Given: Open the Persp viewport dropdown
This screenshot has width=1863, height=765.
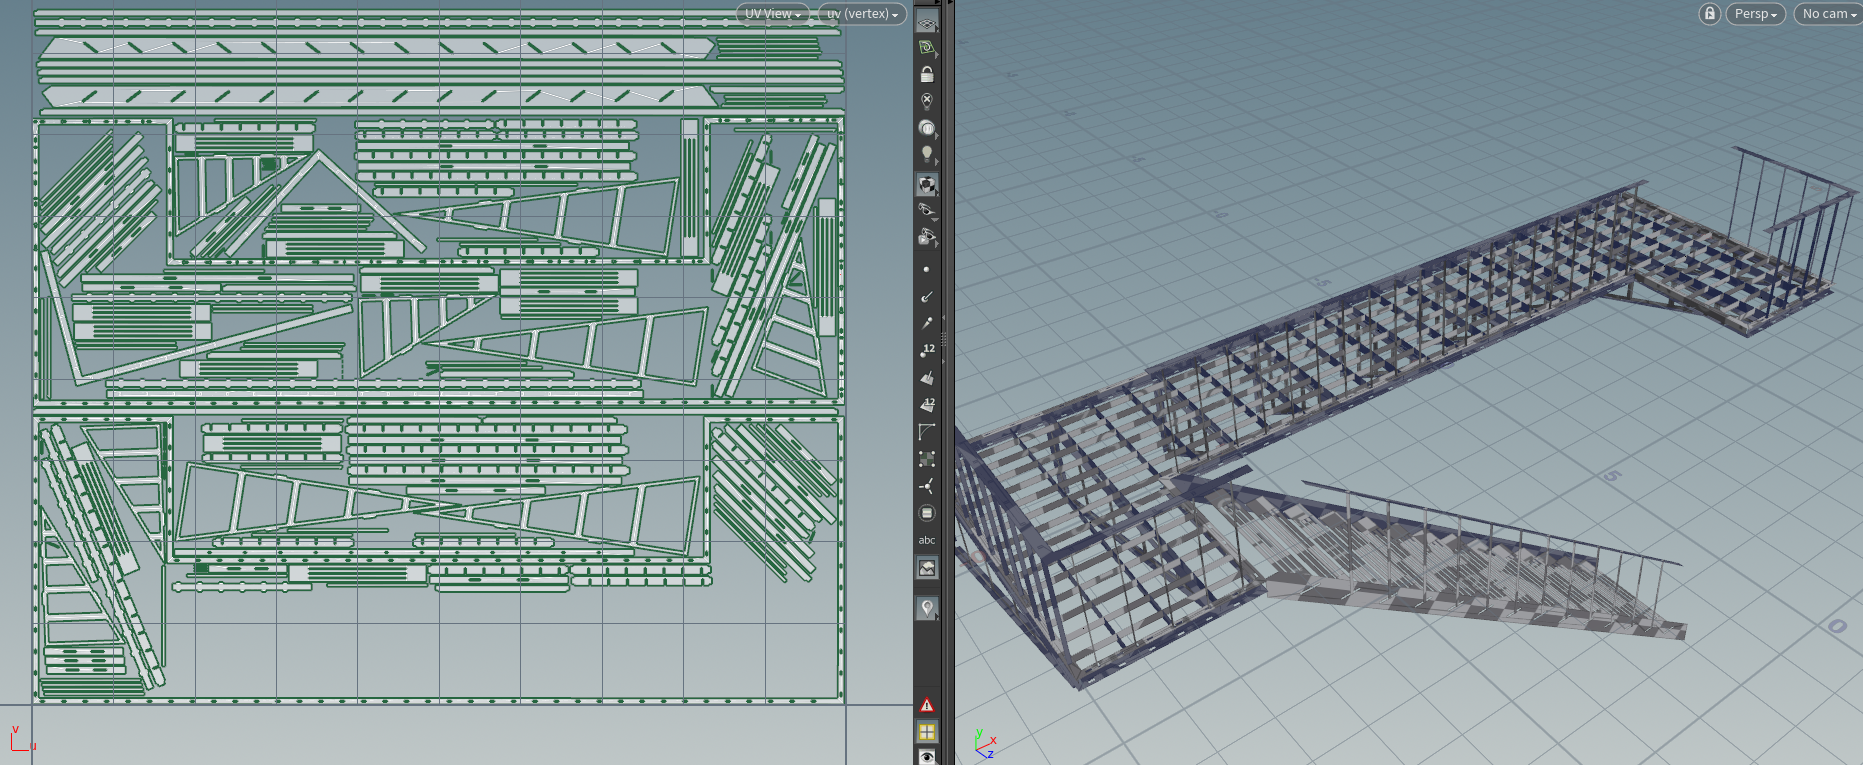Looking at the screenshot, I should click(1755, 14).
